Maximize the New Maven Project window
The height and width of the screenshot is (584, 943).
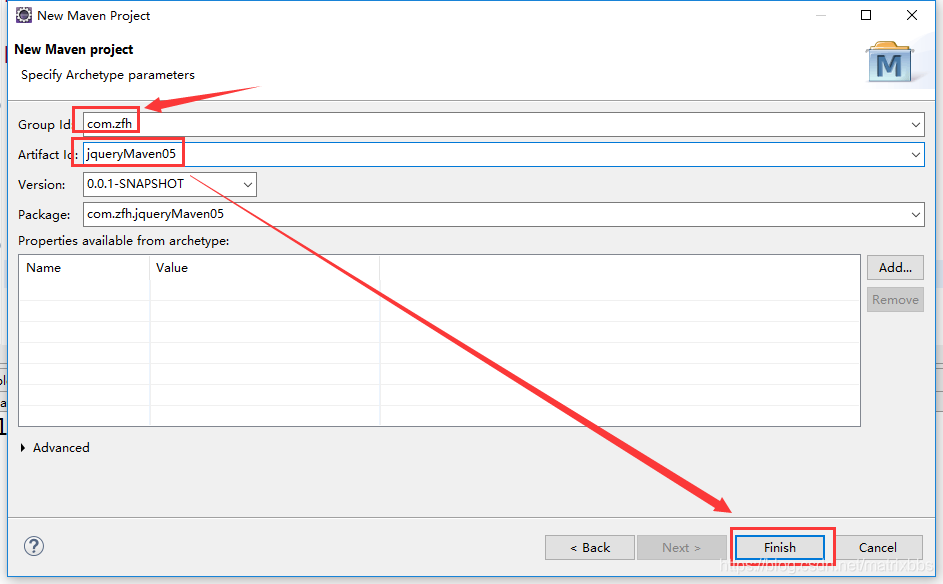click(866, 15)
